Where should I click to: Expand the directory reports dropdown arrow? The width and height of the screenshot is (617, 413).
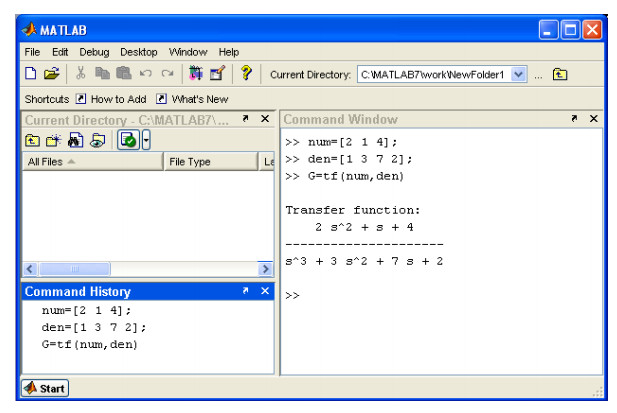coord(146,140)
